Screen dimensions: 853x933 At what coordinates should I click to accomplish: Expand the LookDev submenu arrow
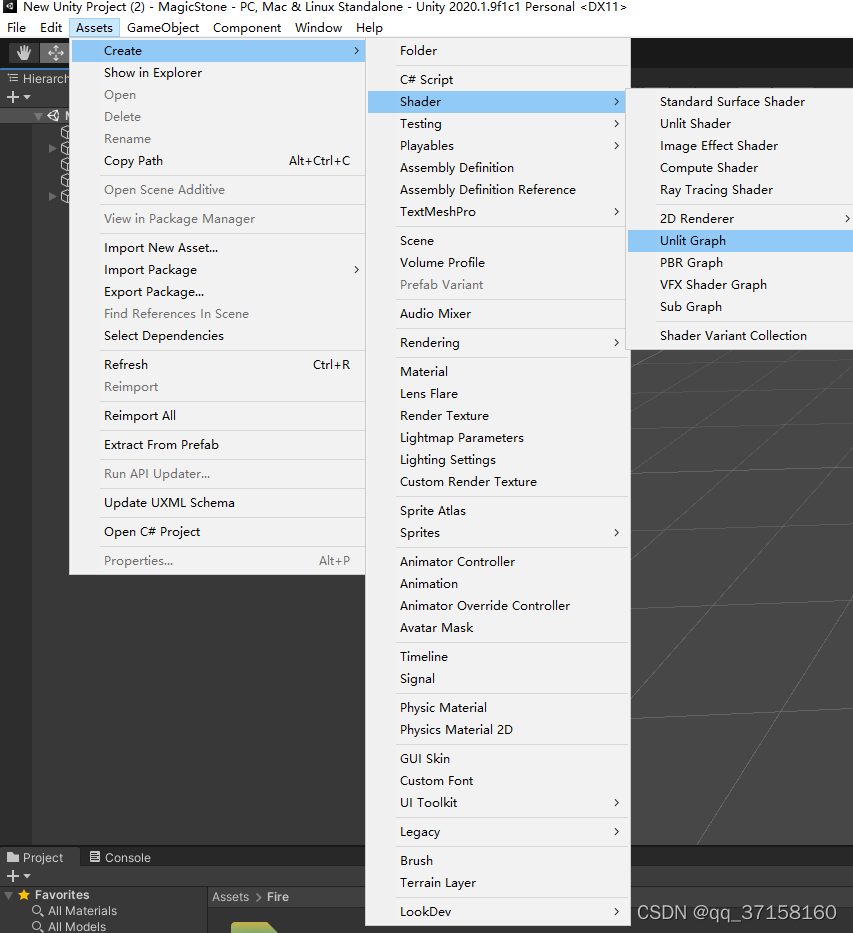click(616, 912)
